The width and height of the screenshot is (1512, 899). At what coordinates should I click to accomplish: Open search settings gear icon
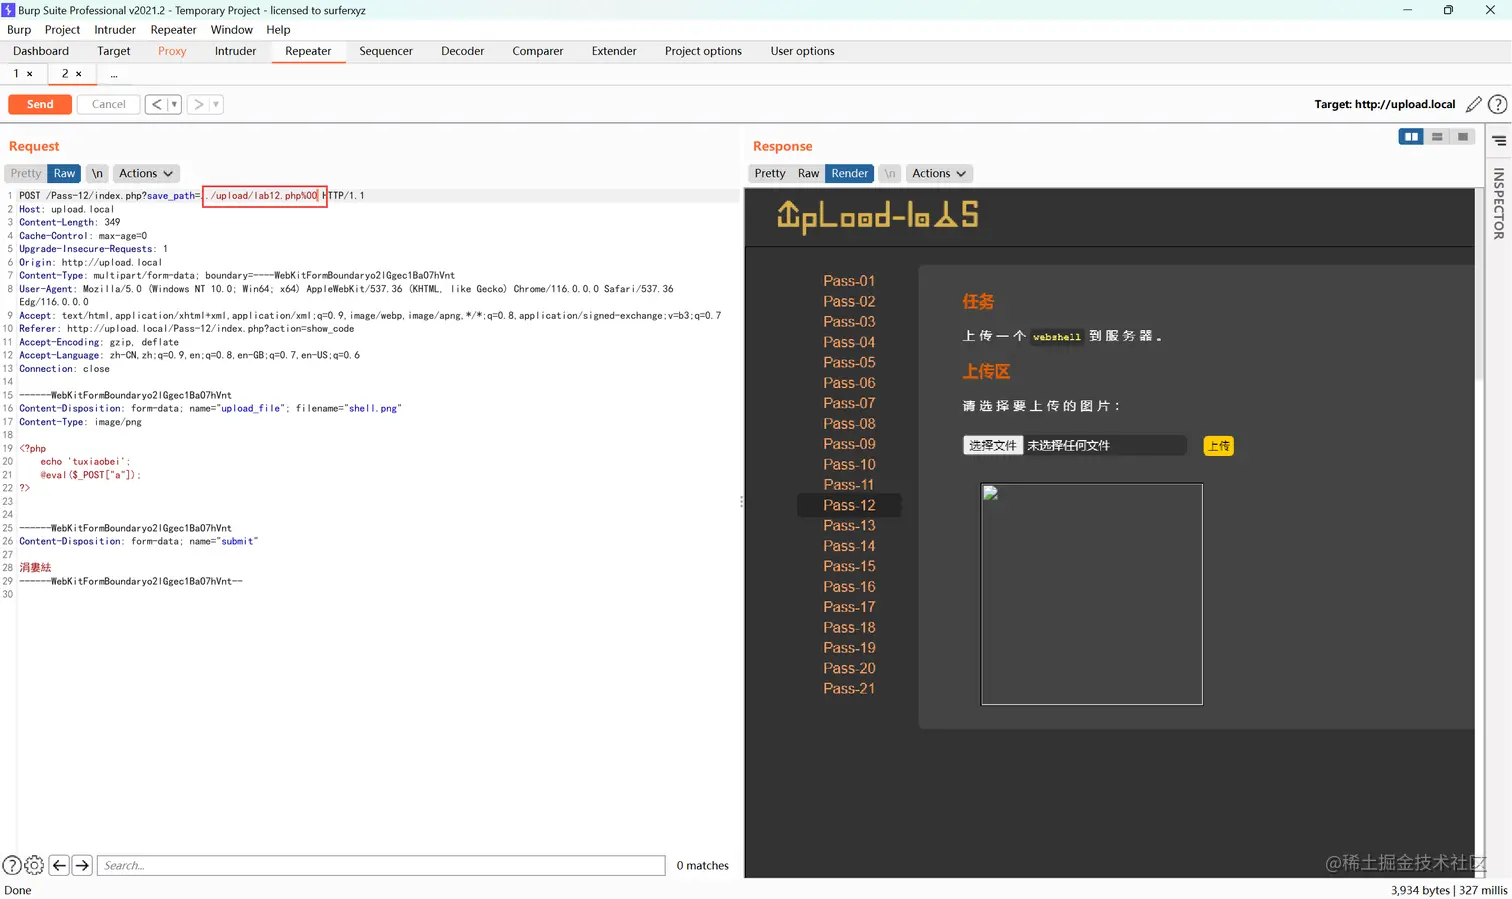point(34,865)
